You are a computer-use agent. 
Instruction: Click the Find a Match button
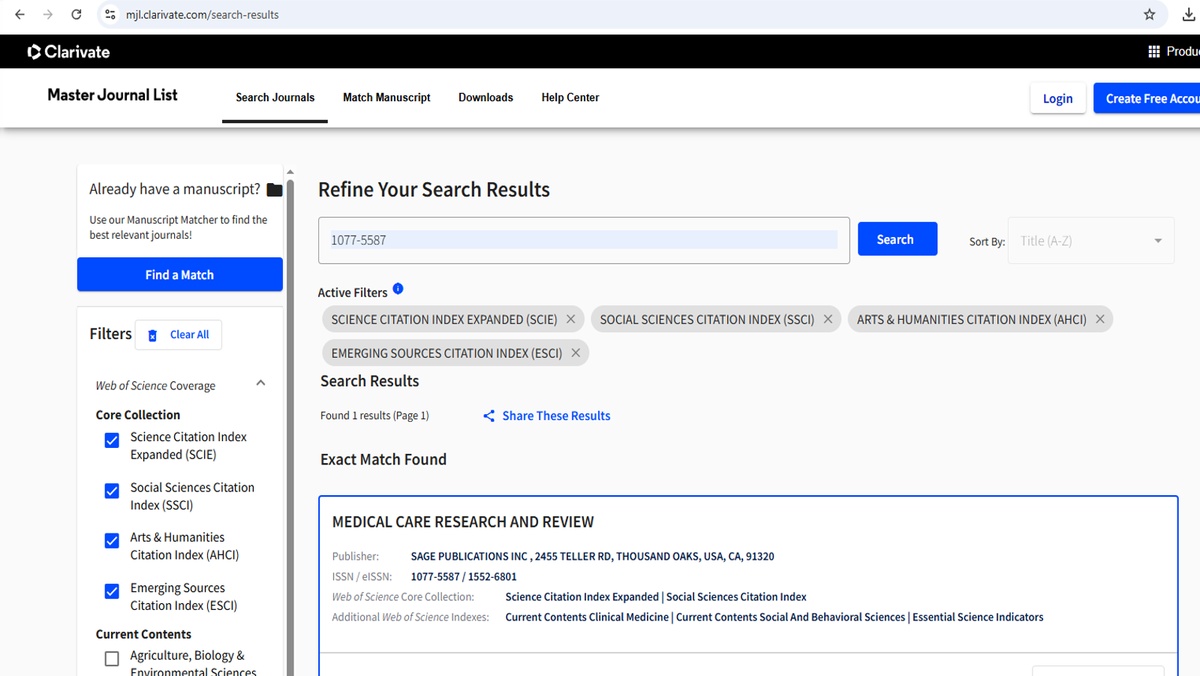[180, 275]
